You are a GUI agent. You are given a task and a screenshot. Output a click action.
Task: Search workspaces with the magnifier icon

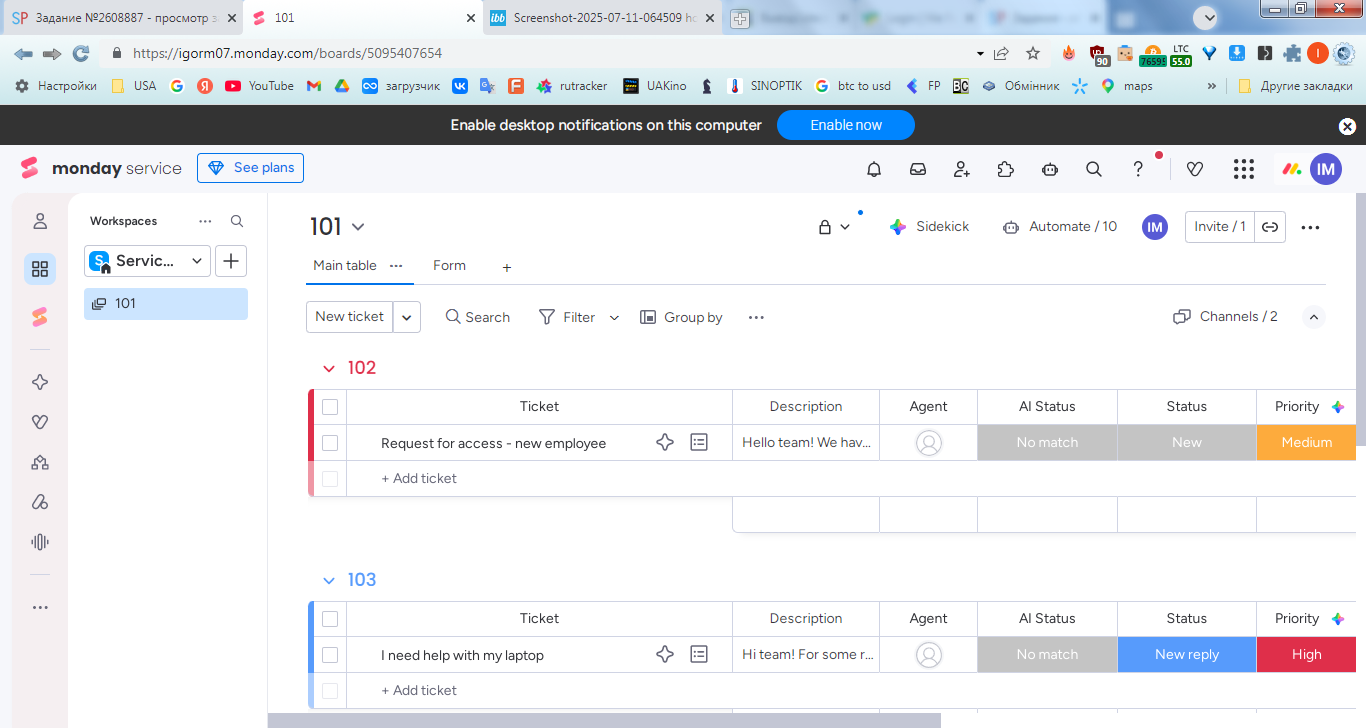click(237, 221)
